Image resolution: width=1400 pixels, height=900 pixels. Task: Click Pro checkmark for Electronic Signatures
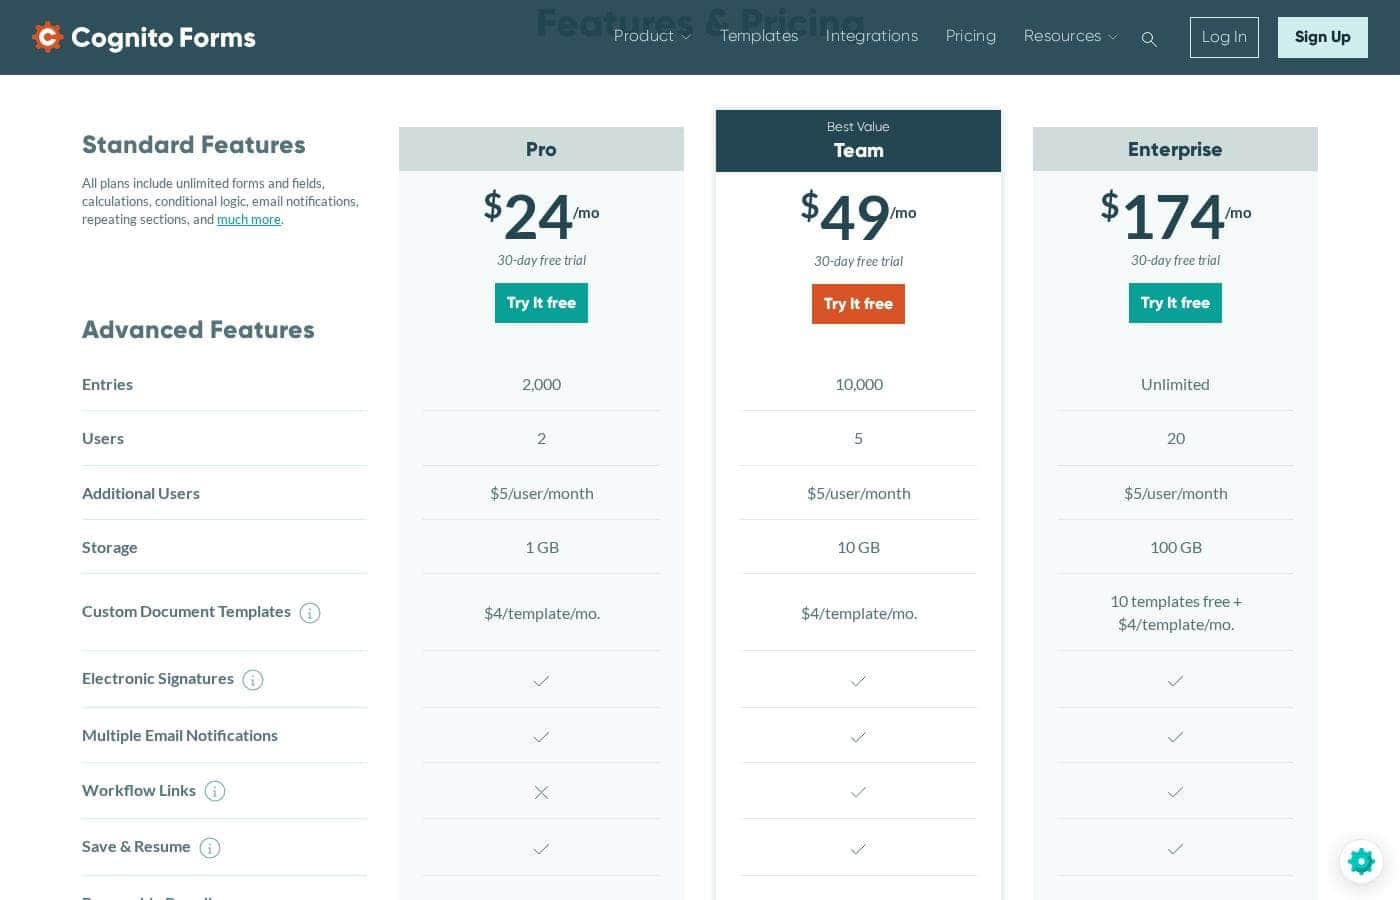click(x=541, y=681)
